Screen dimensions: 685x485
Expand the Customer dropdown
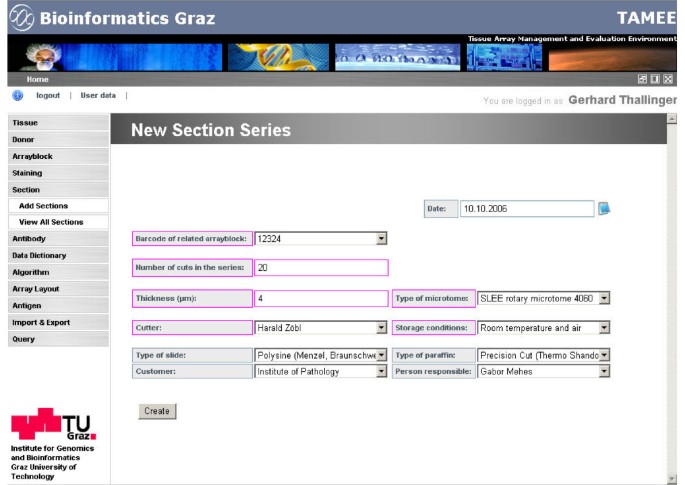point(381,371)
